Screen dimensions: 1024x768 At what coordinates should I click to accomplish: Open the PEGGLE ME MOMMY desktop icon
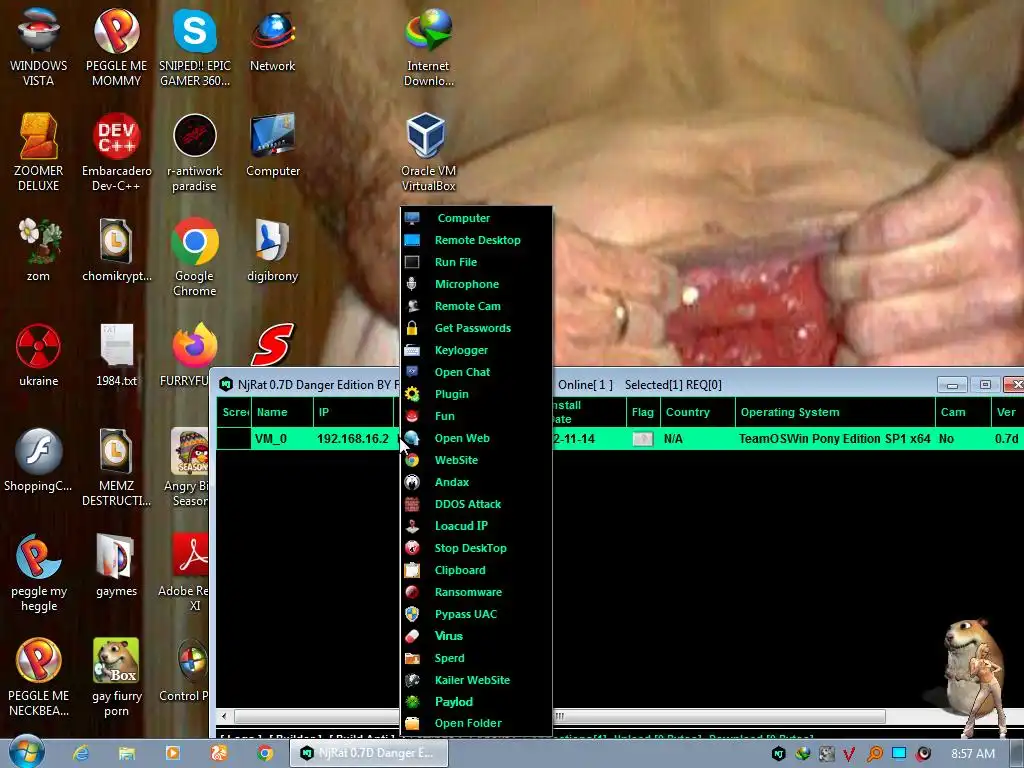[x=116, y=47]
